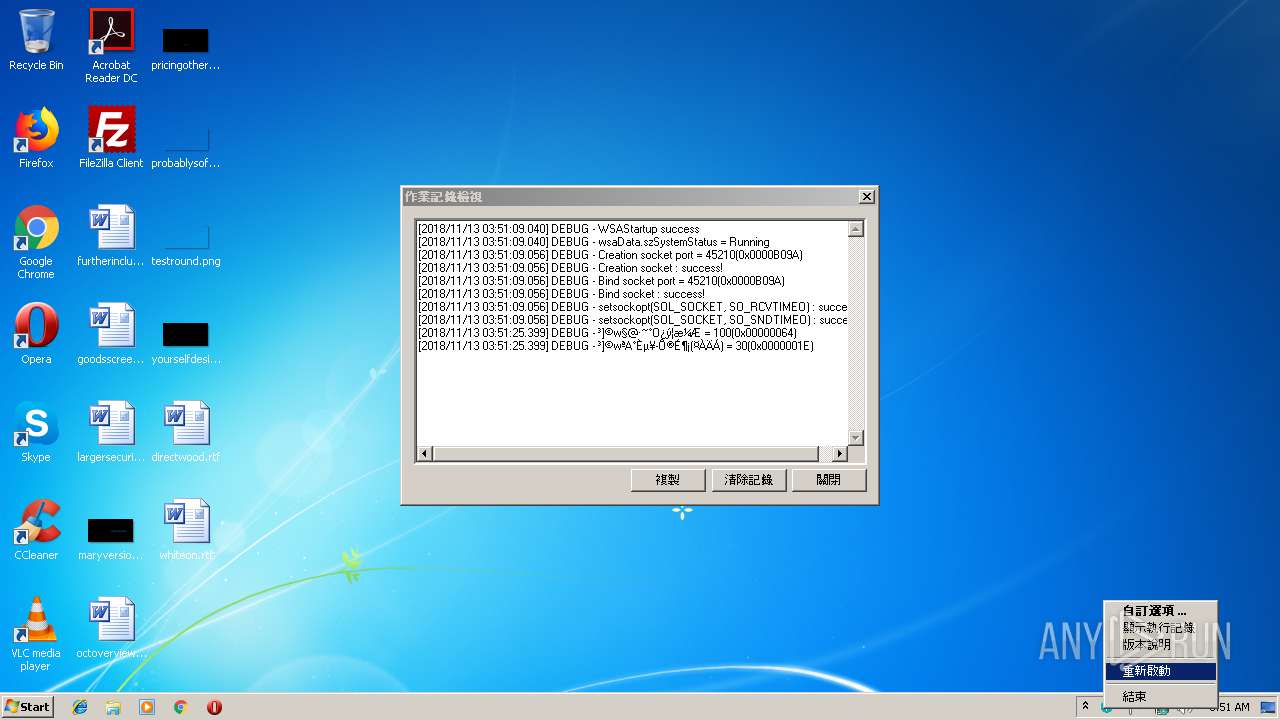The width and height of the screenshot is (1280, 720).
Task: Open Windows Media Player in taskbar
Action: (x=147, y=707)
